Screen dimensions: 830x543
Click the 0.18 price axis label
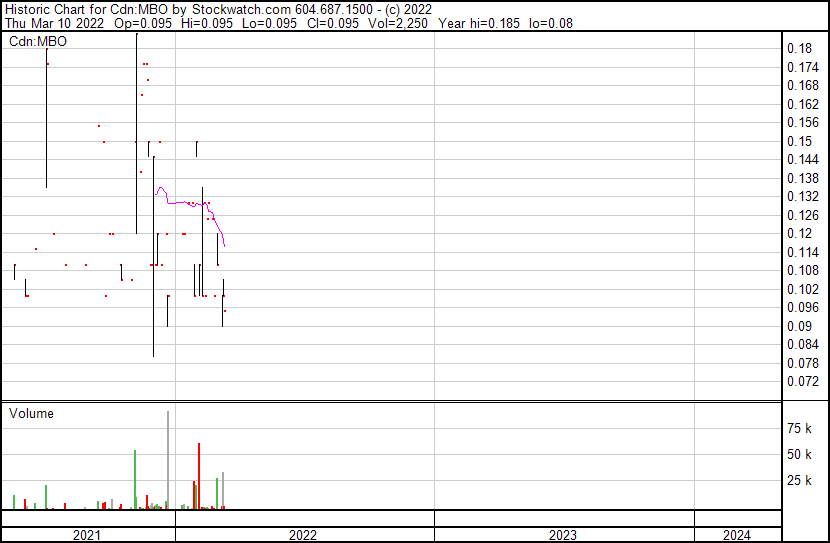click(799, 49)
